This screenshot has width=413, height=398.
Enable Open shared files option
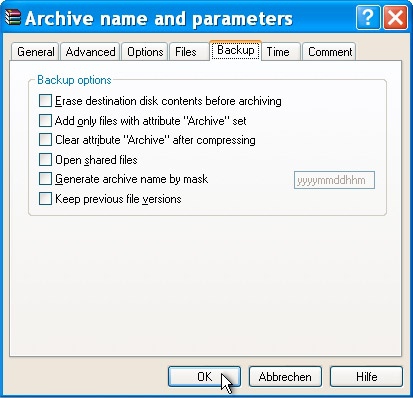pyautogui.click(x=45, y=159)
